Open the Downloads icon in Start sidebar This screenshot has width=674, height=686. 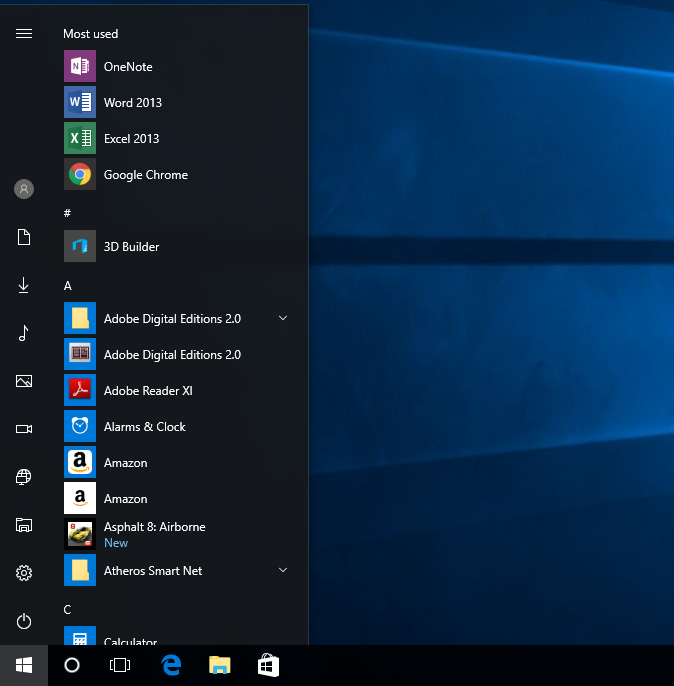[x=24, y=285]
